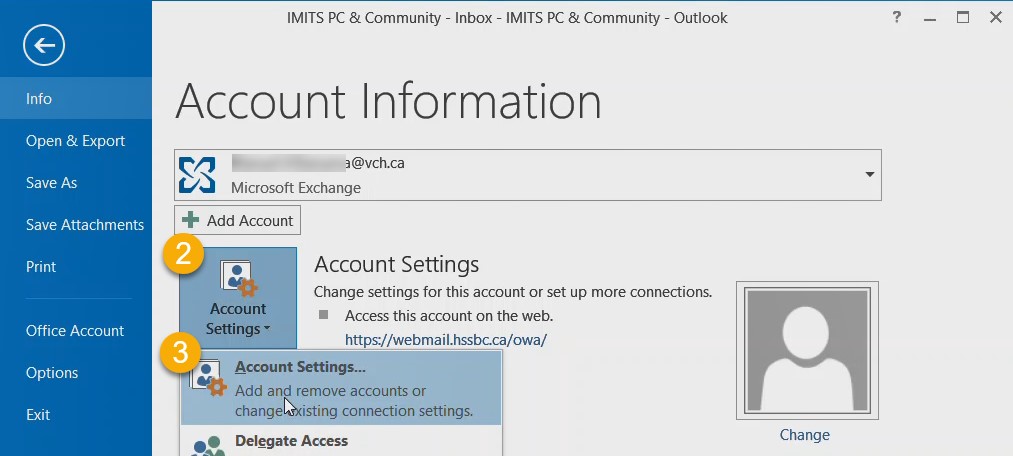Click the Account Settings... menu entry icon

(209, 379)
